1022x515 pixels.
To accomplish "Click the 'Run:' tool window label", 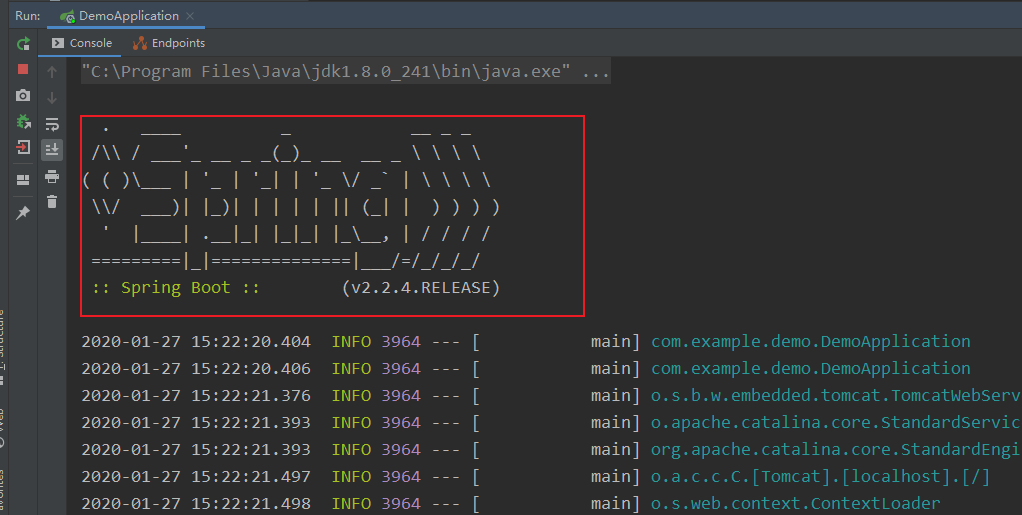I will (x=27, y=16).
